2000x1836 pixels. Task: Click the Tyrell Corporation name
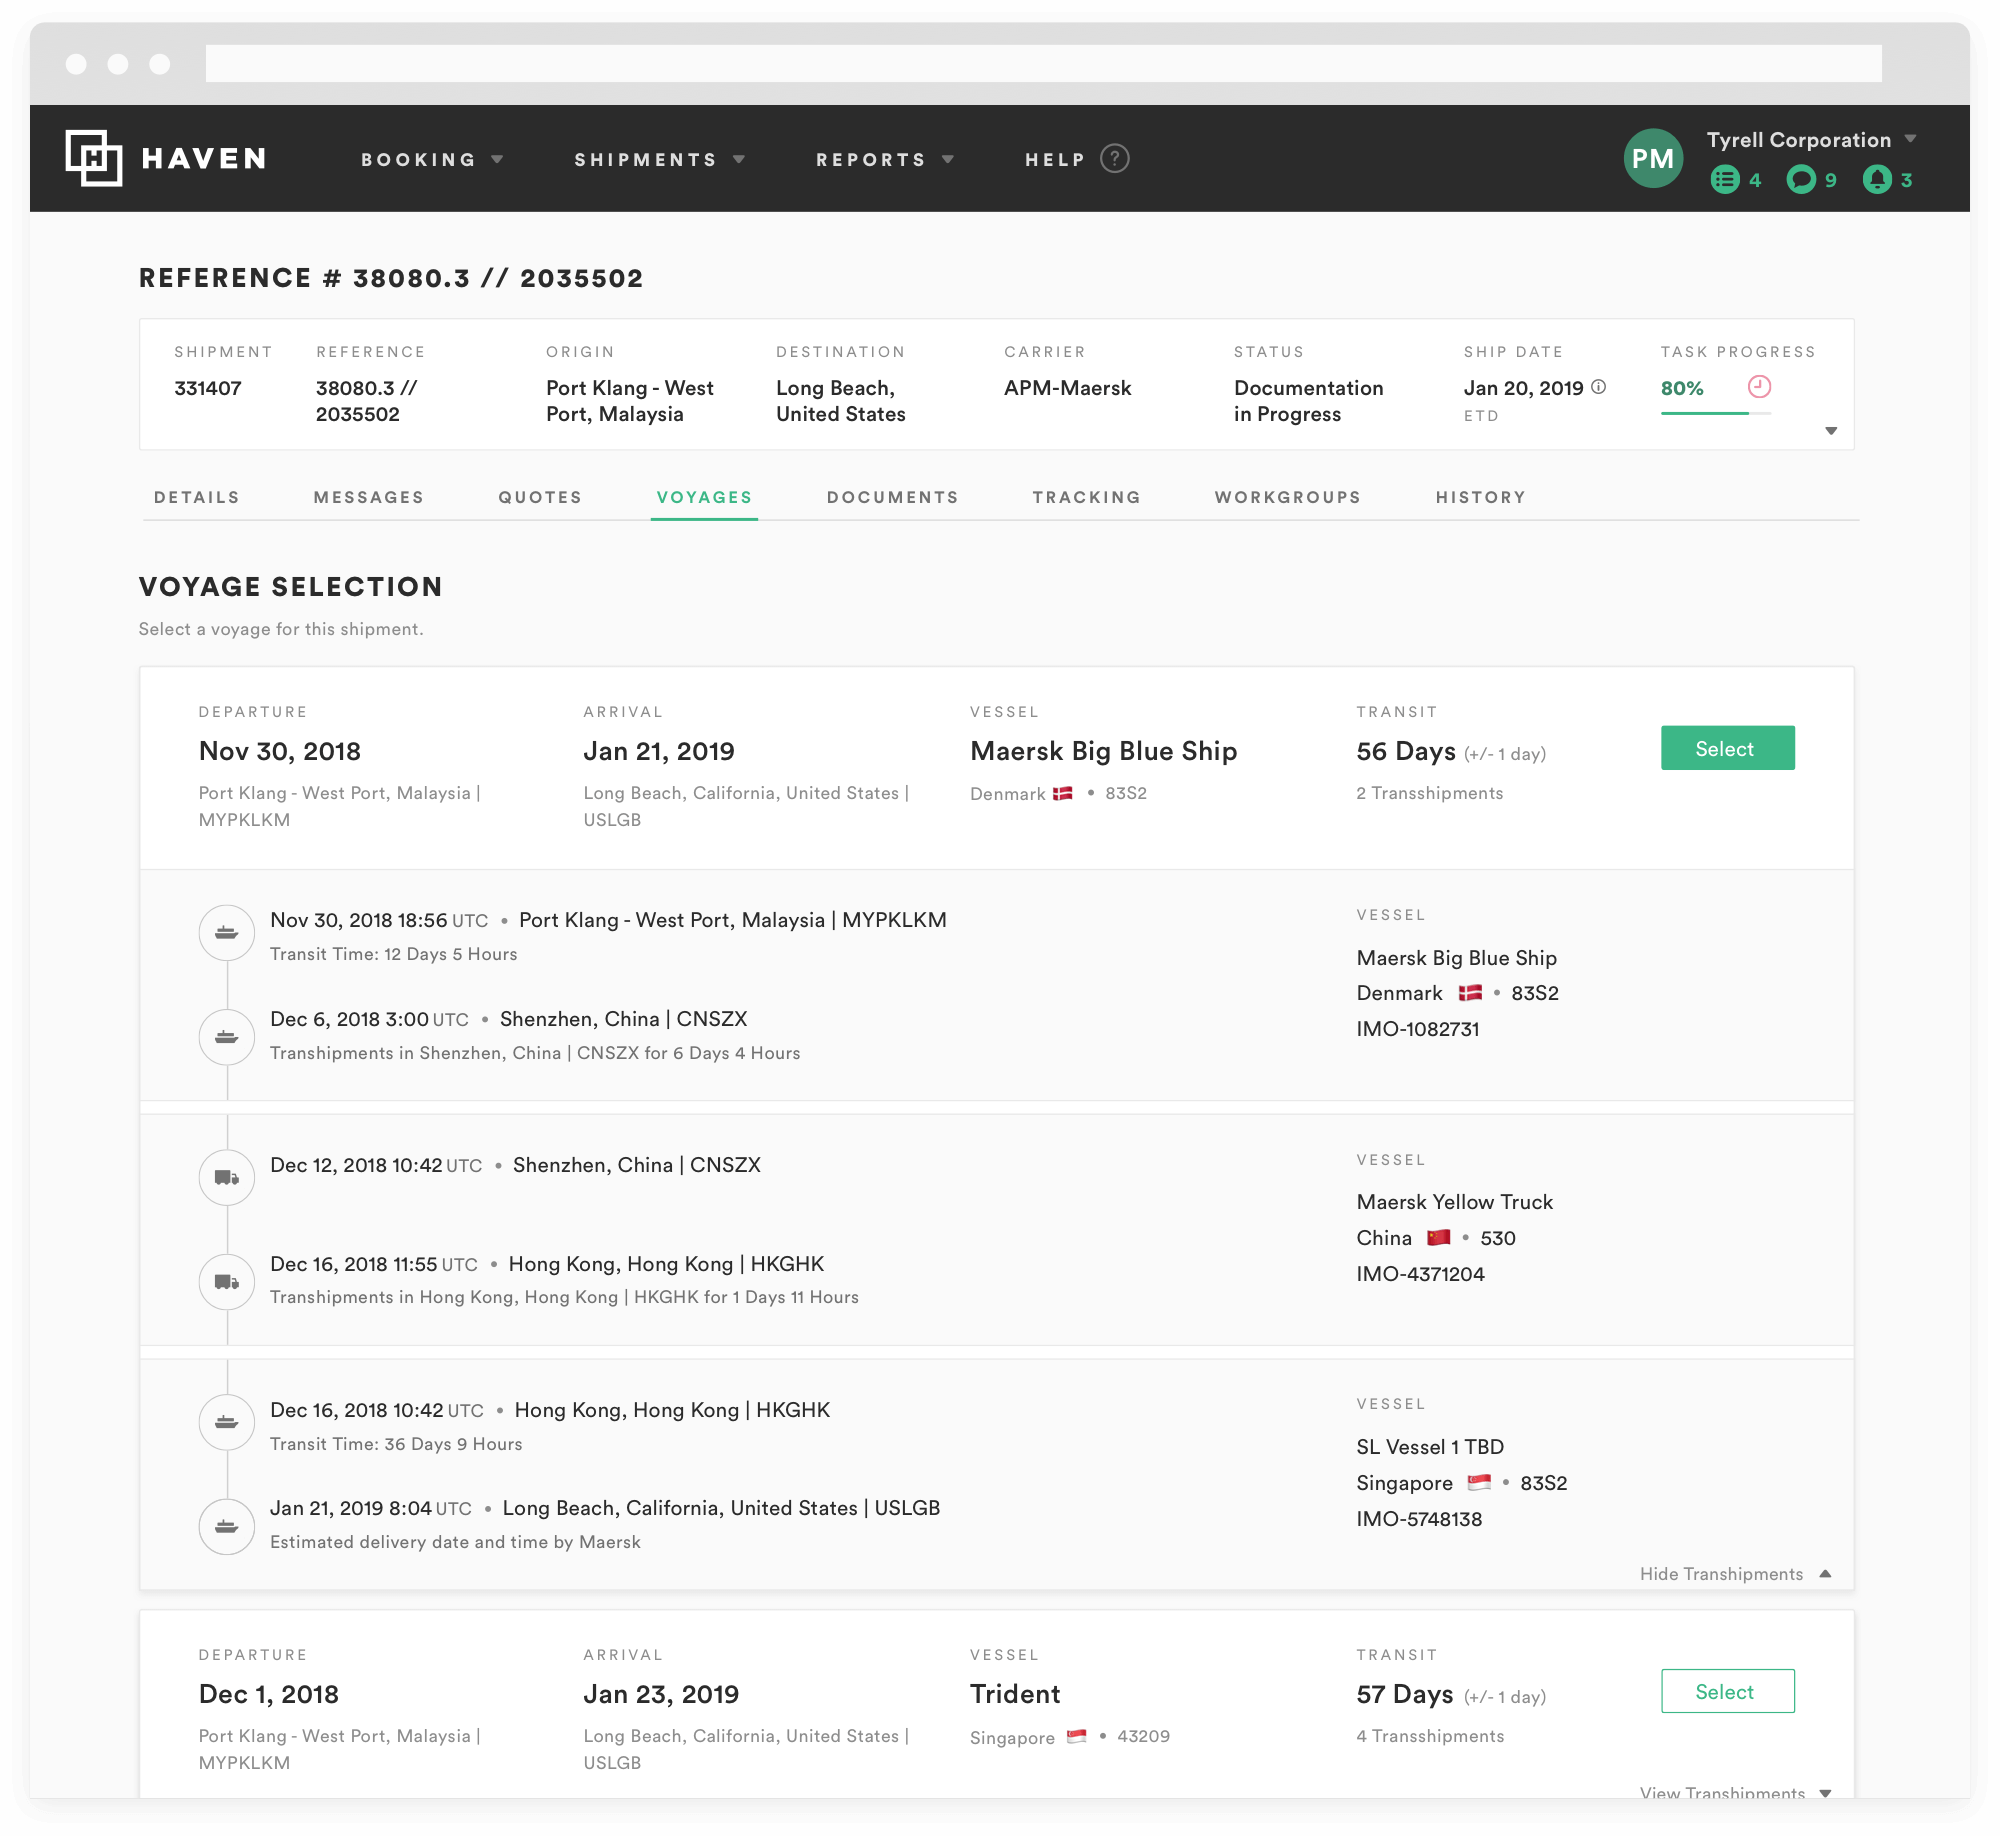point(1799,140)
